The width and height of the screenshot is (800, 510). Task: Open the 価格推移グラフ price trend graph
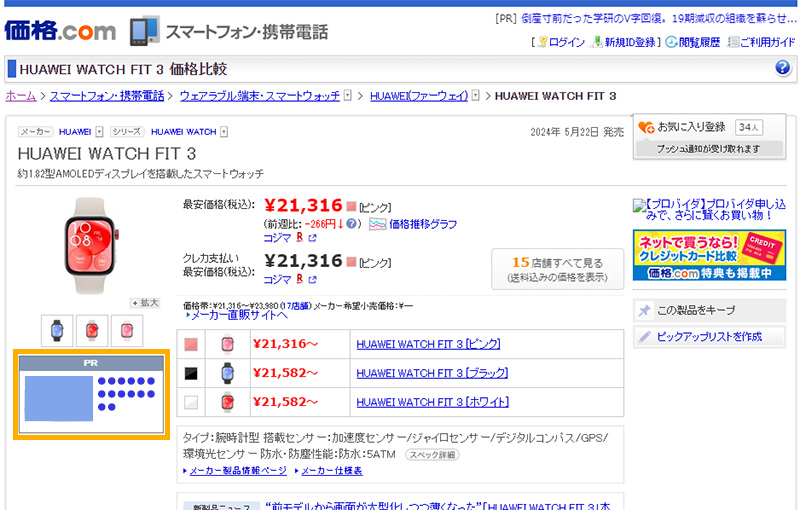point(422,224)
